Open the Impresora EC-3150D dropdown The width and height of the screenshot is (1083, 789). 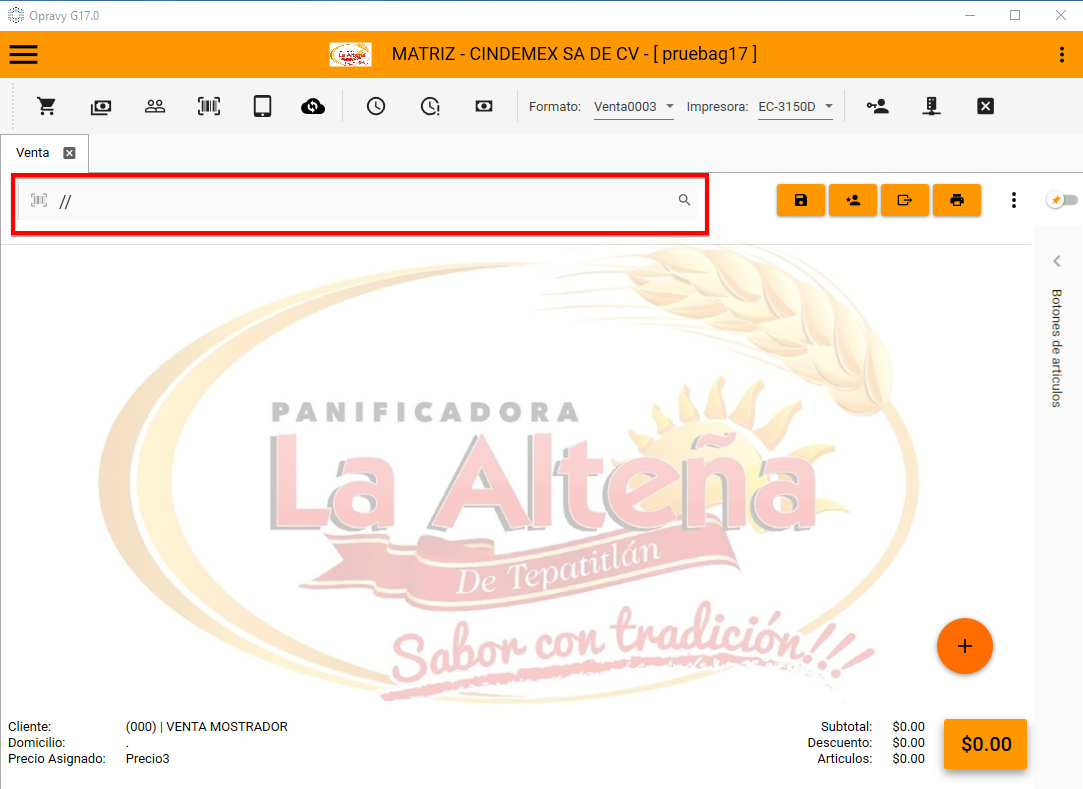[x=796, y=106]
